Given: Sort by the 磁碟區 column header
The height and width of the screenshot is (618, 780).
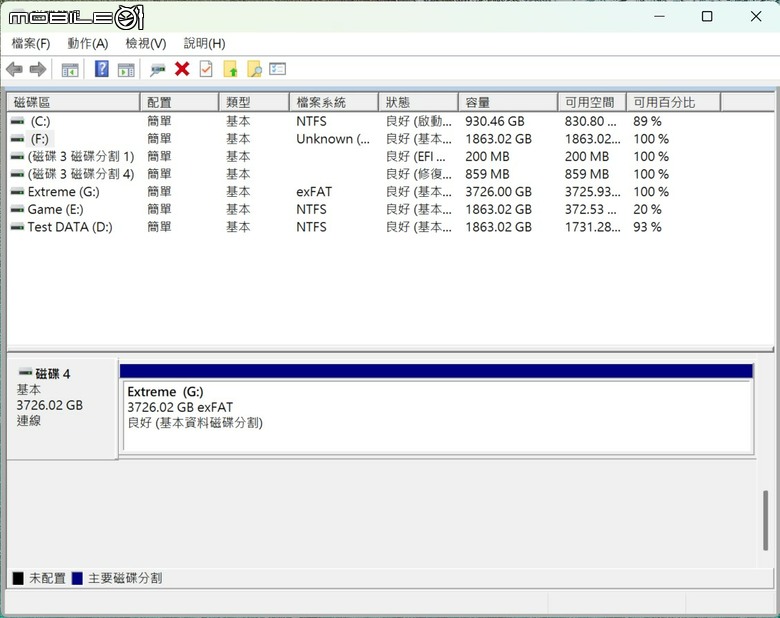Looking at the screenshot, I should click(73, 103).
